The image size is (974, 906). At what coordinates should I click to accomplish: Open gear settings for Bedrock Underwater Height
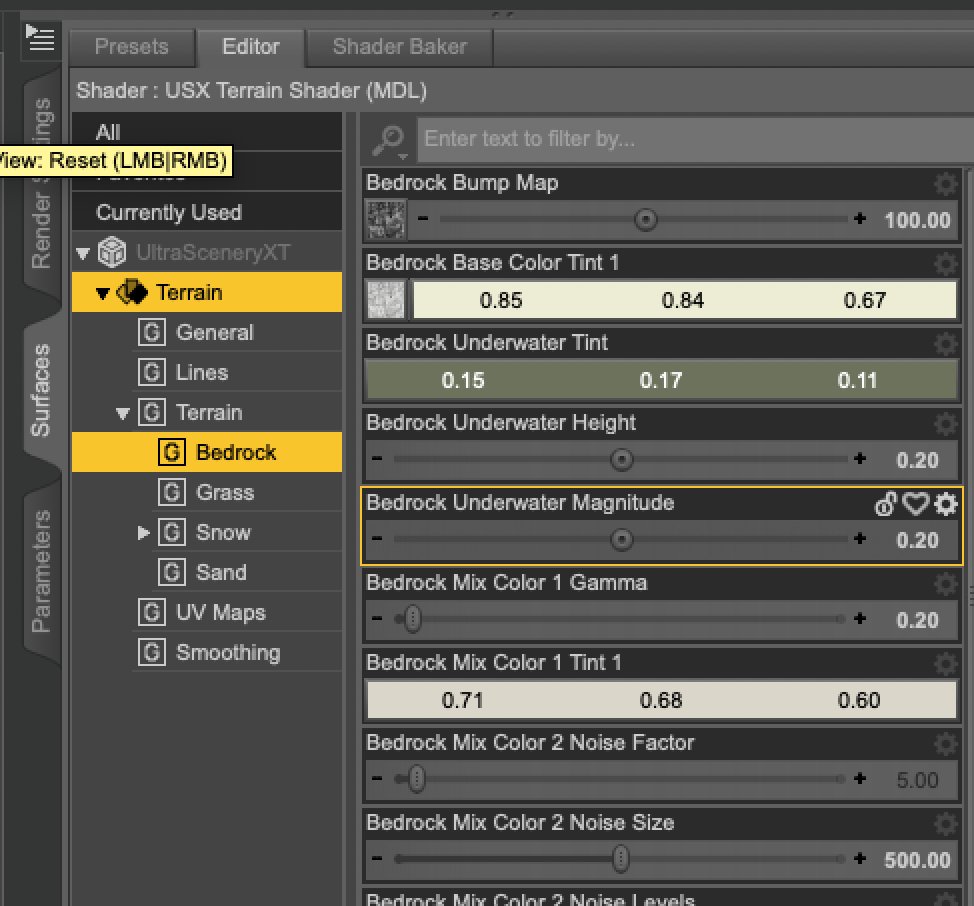point(946,424)
